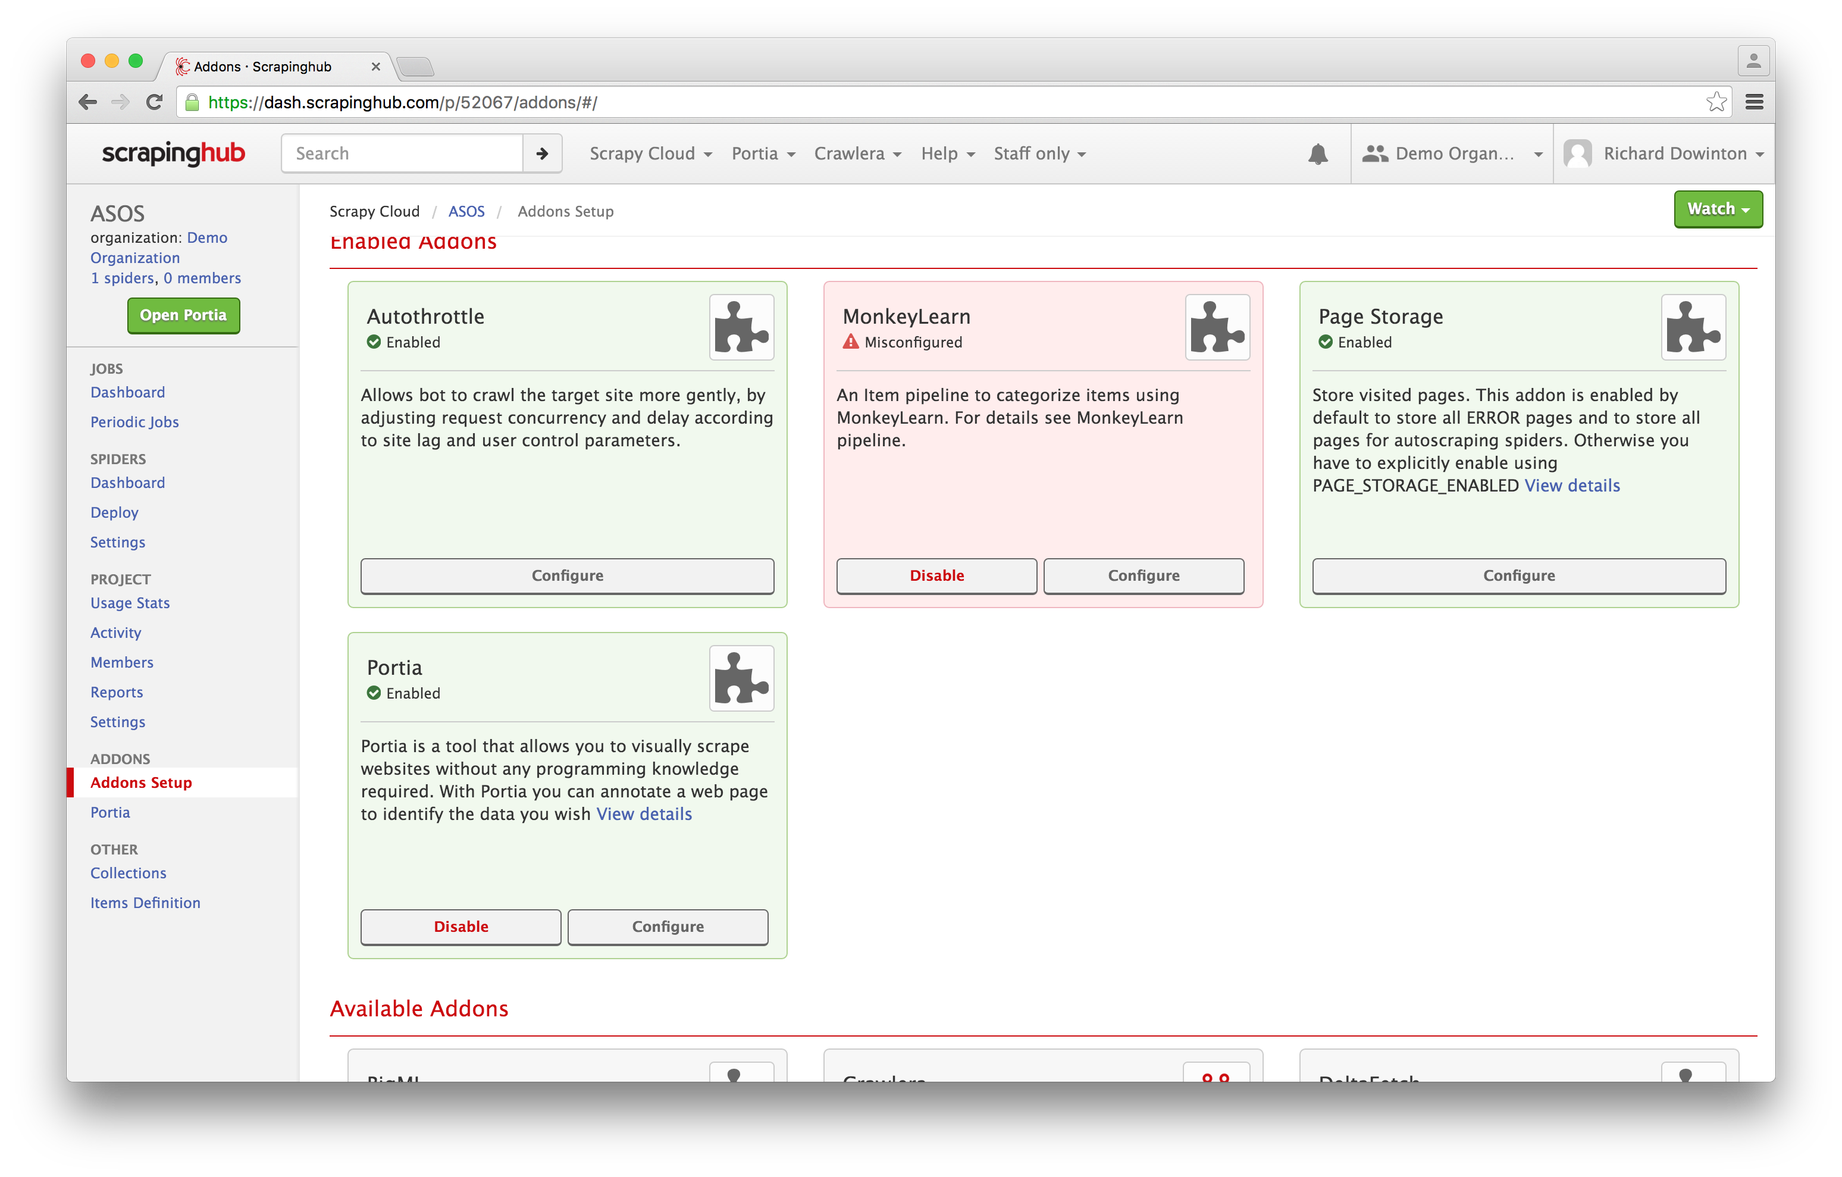Click the browser forward arrow
The image size is (1842, 1177).
121,102
